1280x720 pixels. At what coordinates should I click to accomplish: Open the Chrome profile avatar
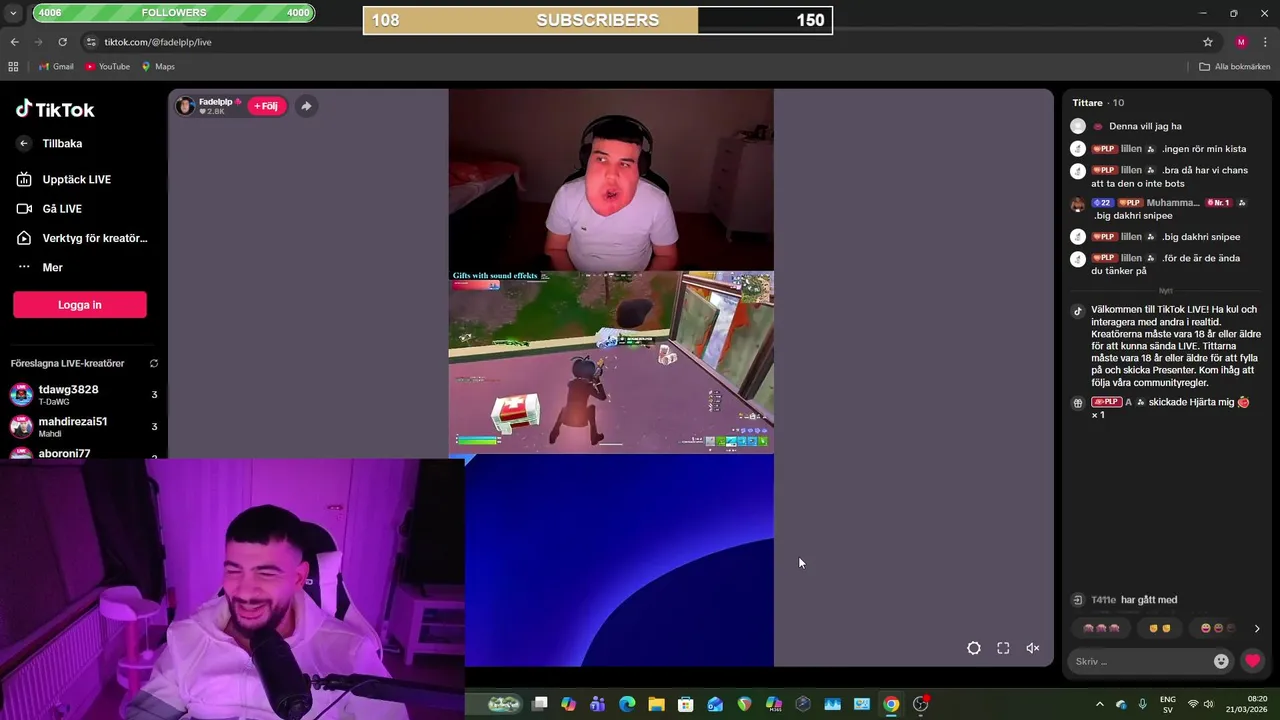[x=1241, y=42]
